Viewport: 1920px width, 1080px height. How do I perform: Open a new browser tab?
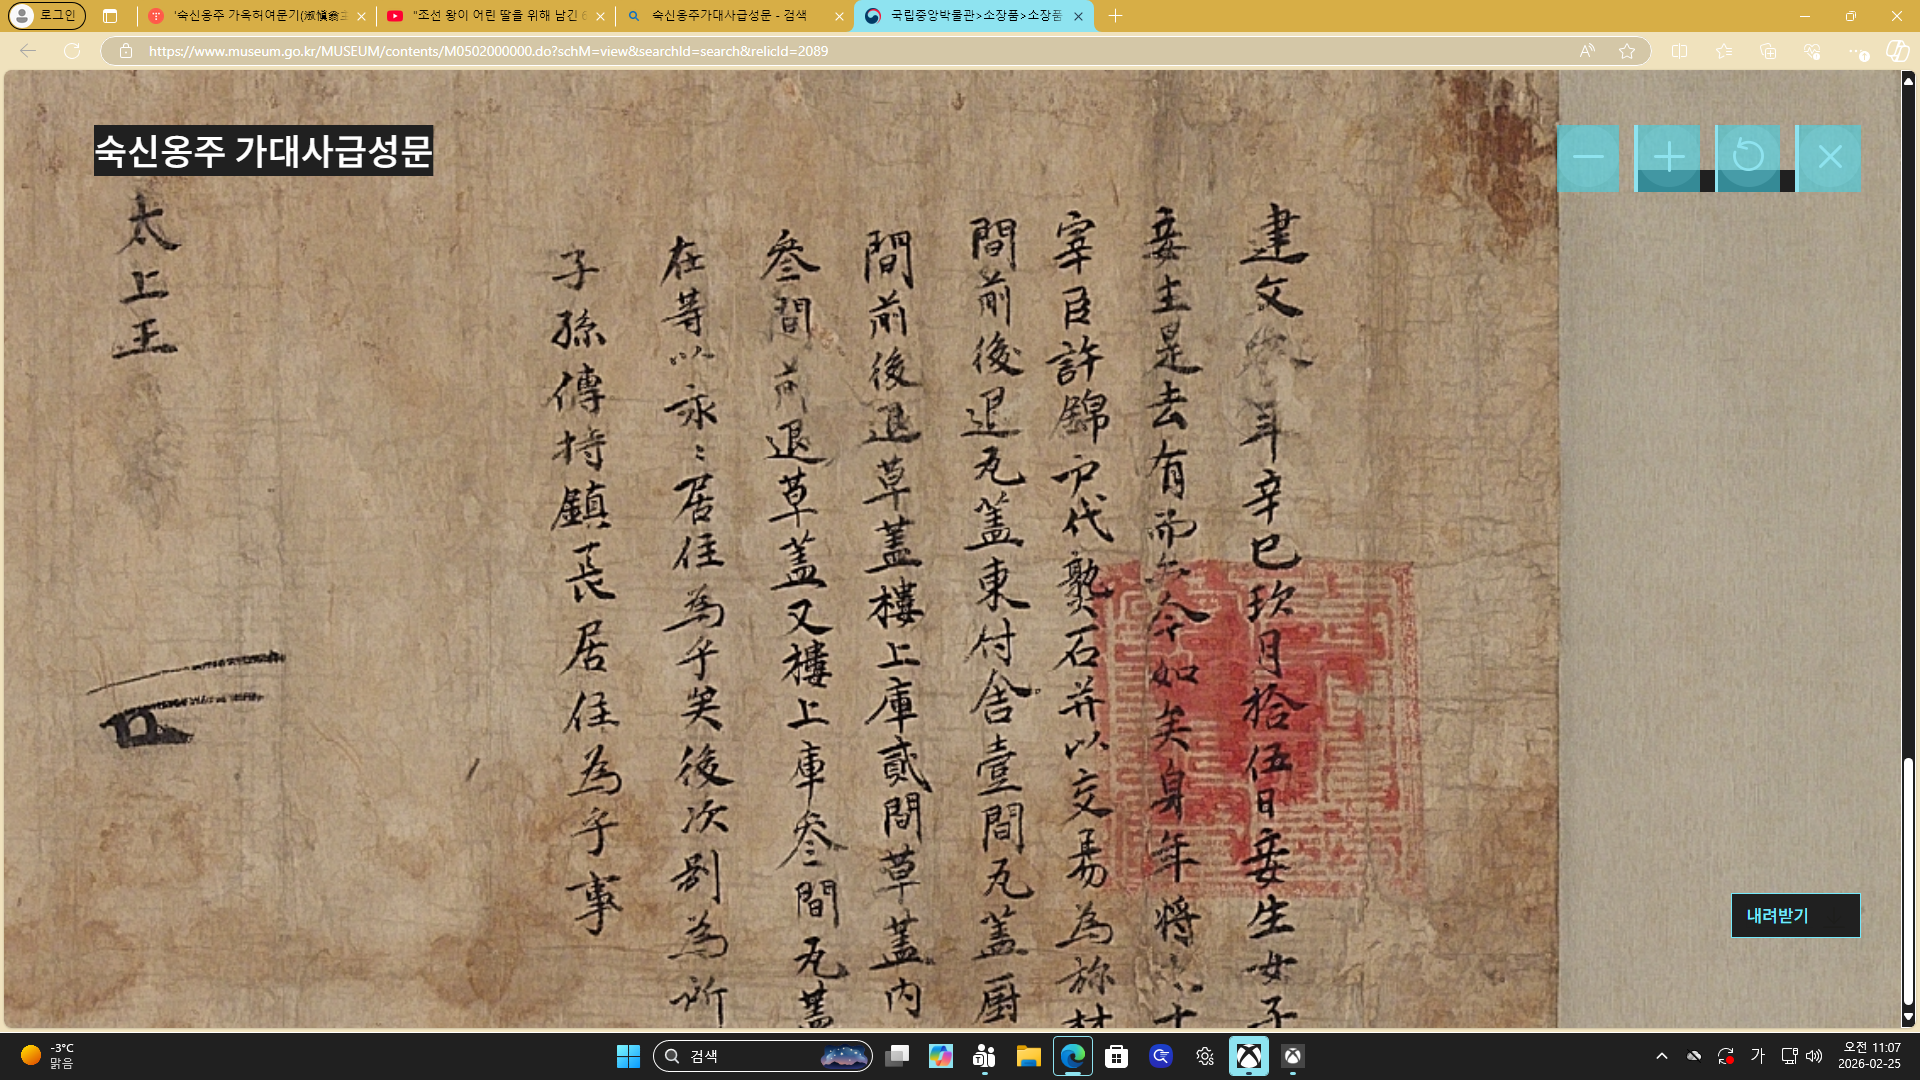pyautogui.click(x=1115, y=16)
